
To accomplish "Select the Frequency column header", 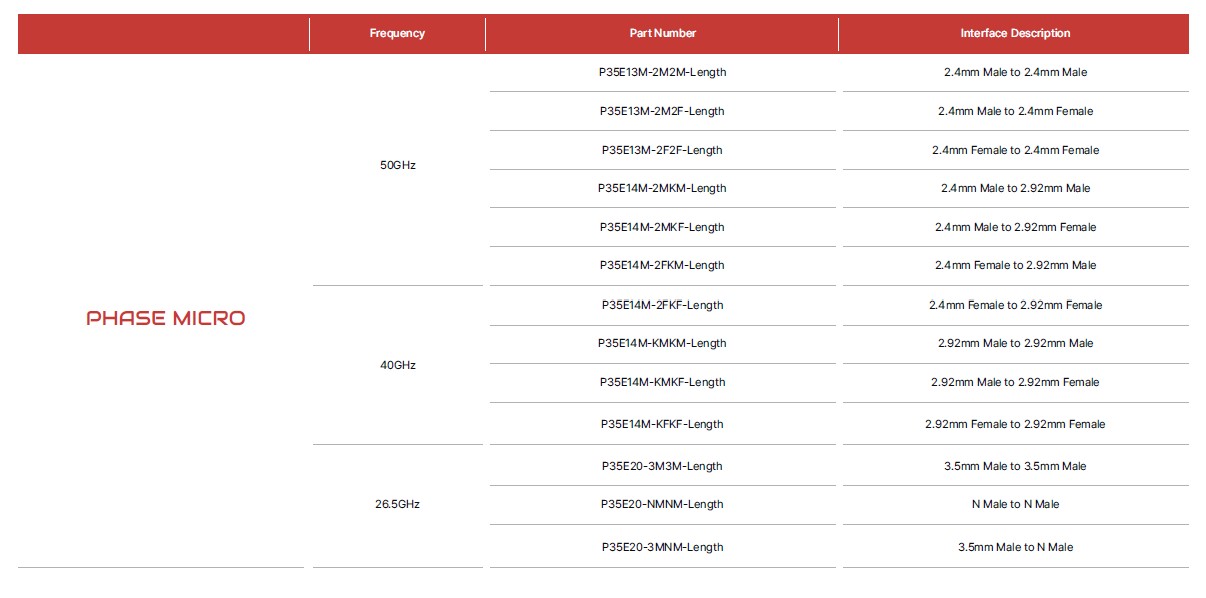I will click(397, 33).
